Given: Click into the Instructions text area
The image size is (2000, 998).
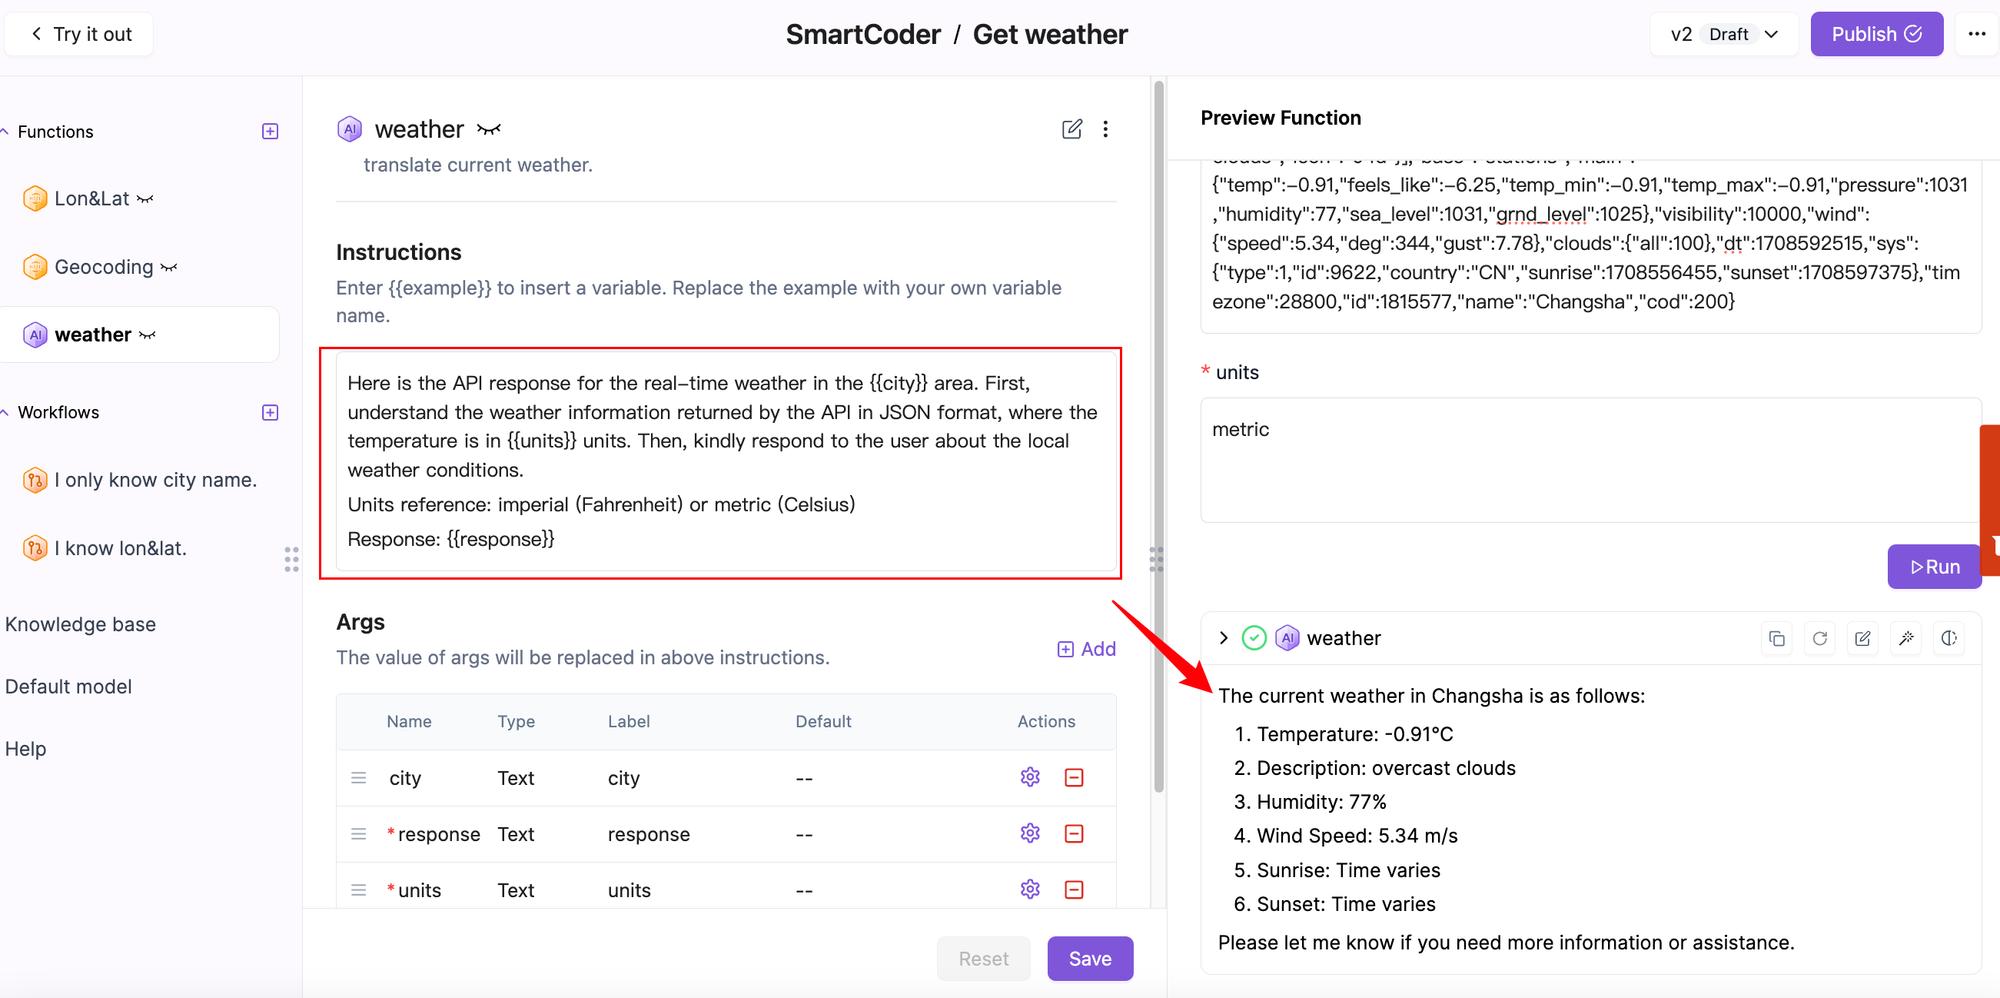Looking at the screenshot, I should [726, 461].
